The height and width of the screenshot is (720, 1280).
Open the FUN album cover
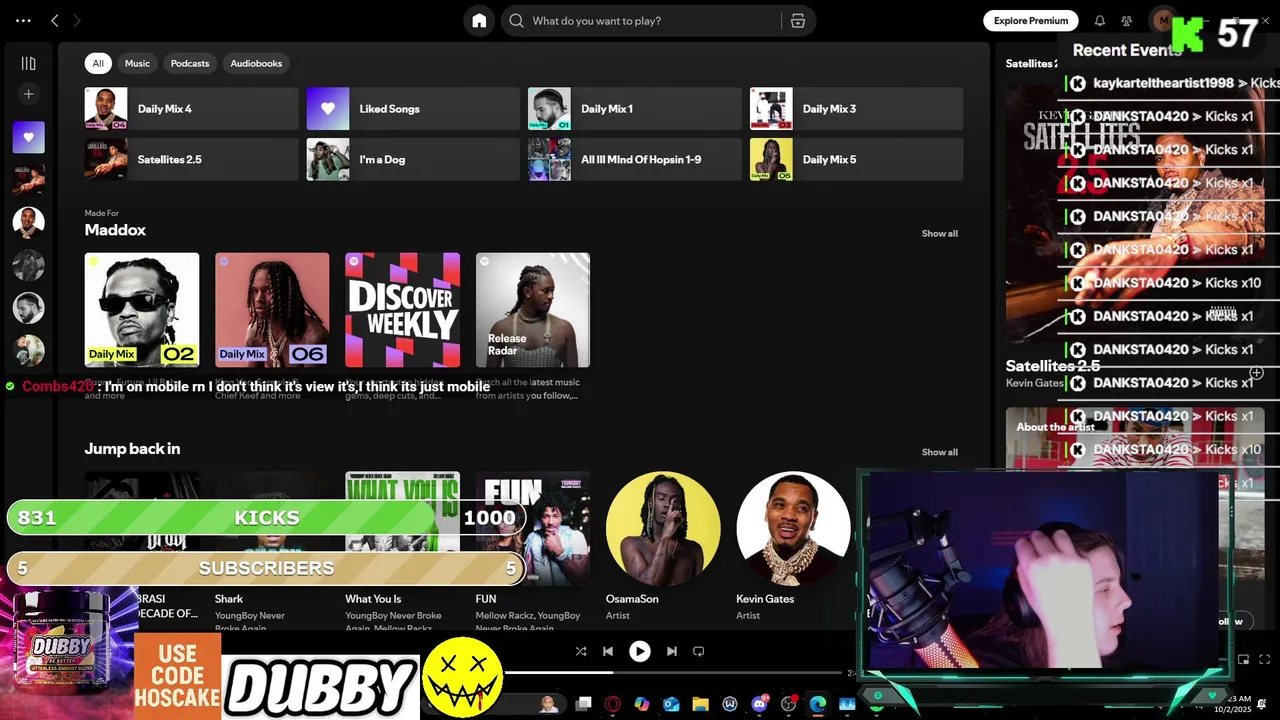533,529
